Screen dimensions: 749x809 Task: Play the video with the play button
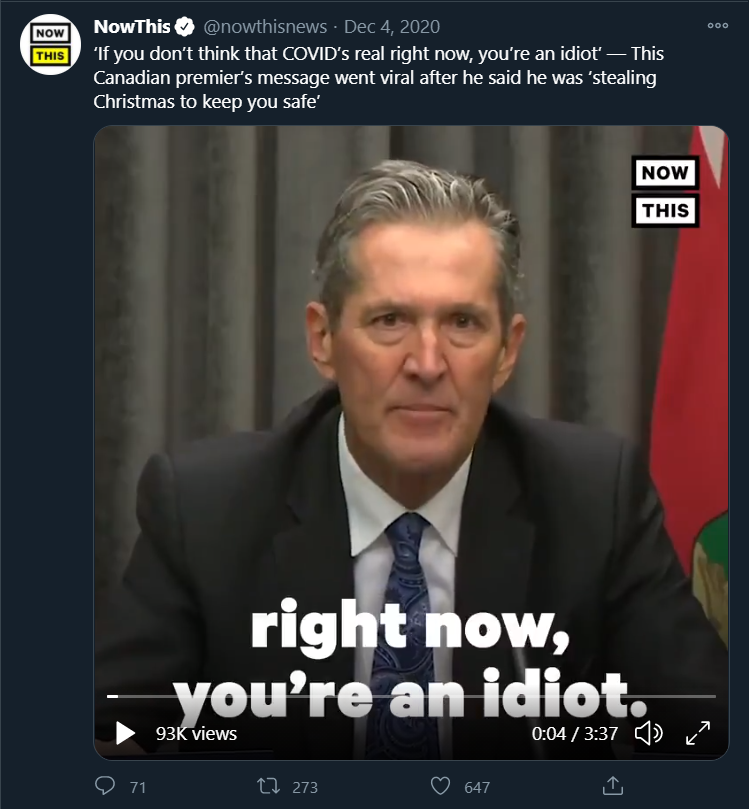125,733
